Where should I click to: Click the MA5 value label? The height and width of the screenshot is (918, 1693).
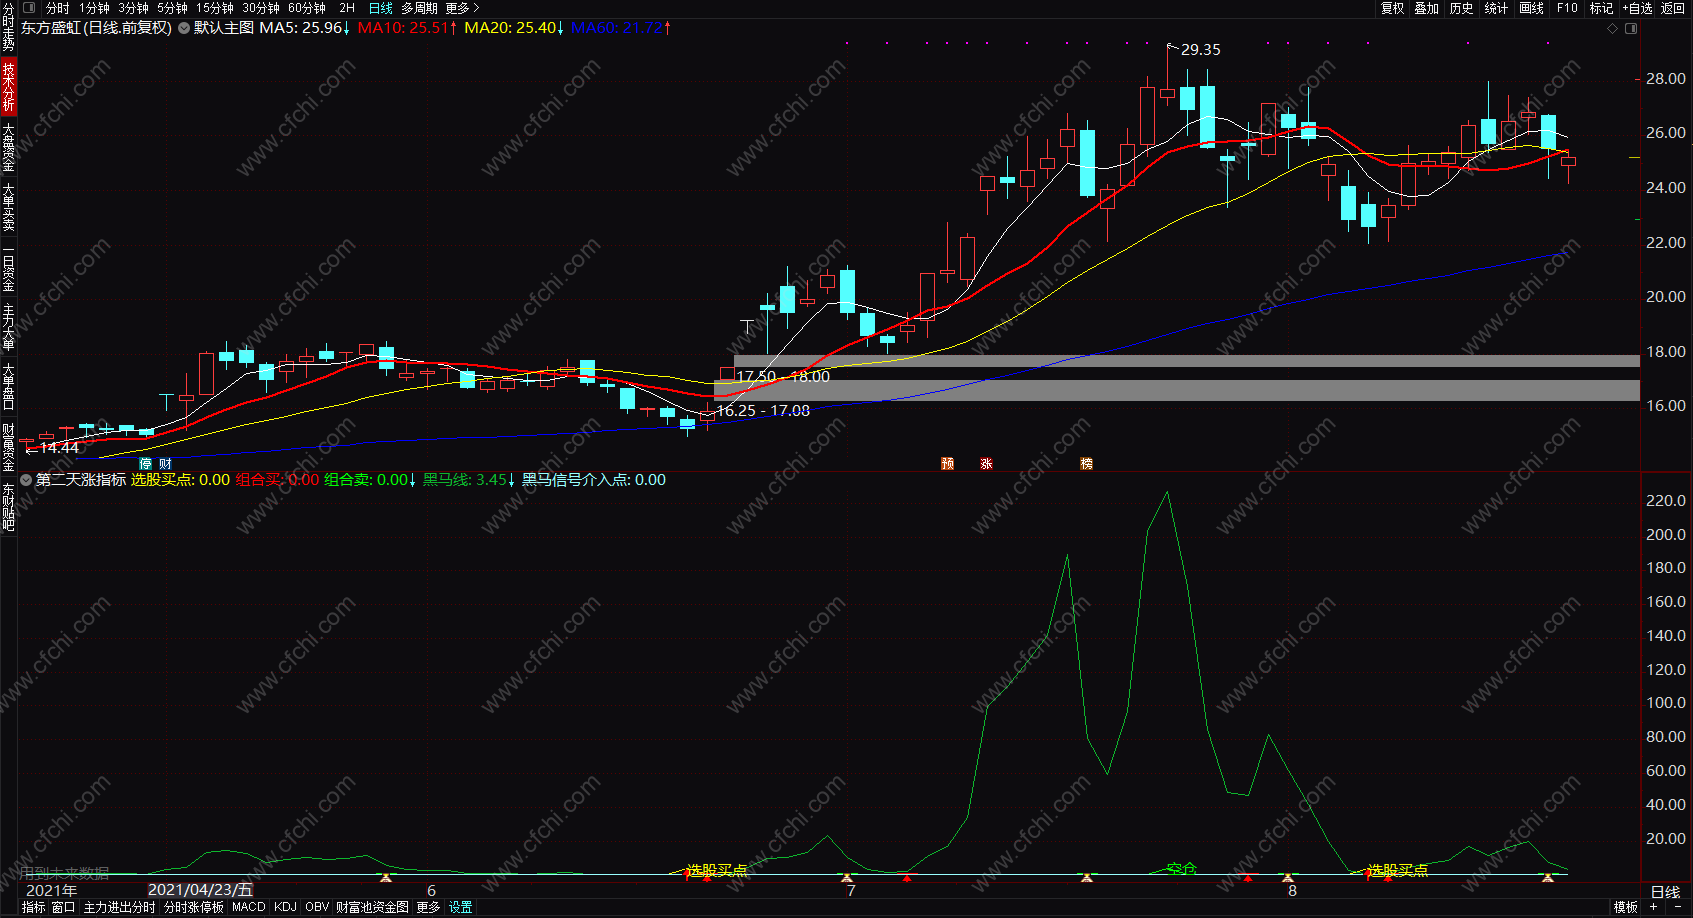click(304, 28)
